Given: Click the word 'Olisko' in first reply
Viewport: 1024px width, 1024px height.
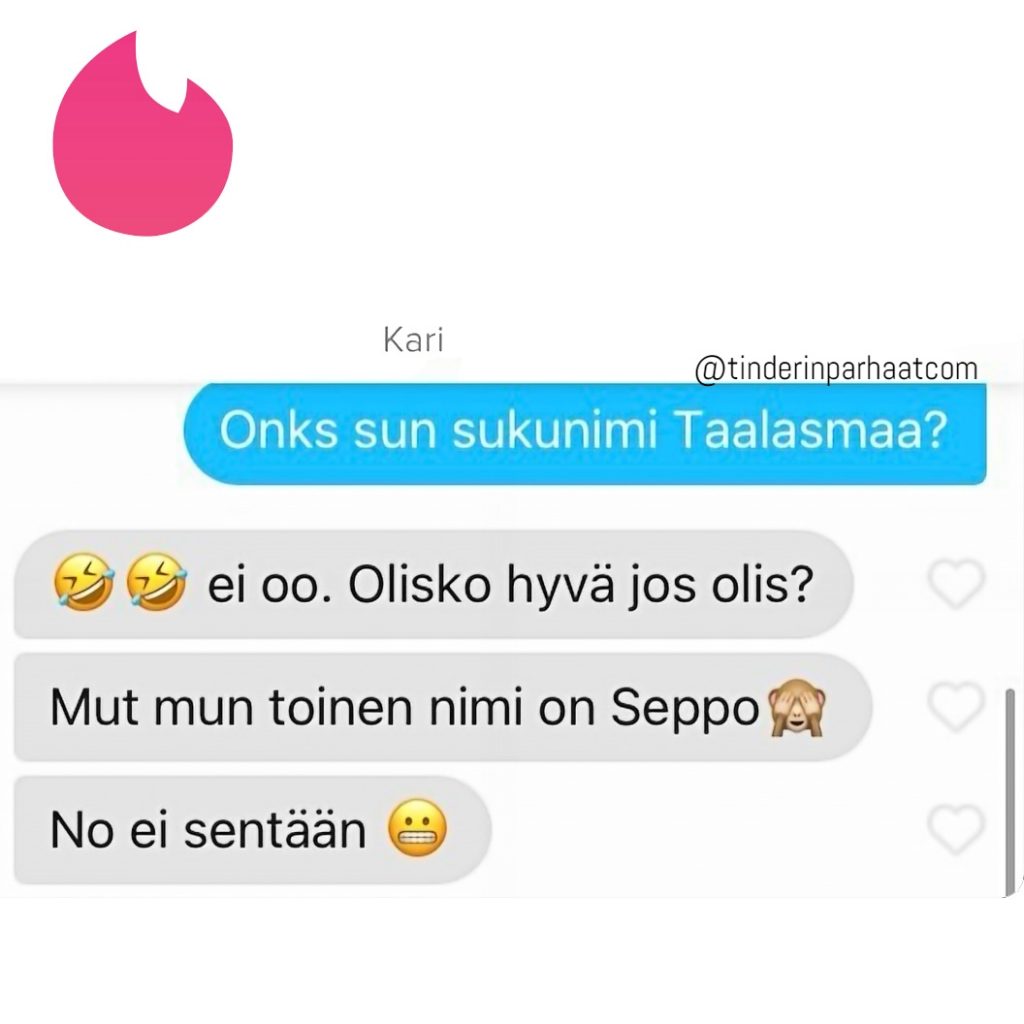Looking at the screenshot, I should click(x=419, y=584).
